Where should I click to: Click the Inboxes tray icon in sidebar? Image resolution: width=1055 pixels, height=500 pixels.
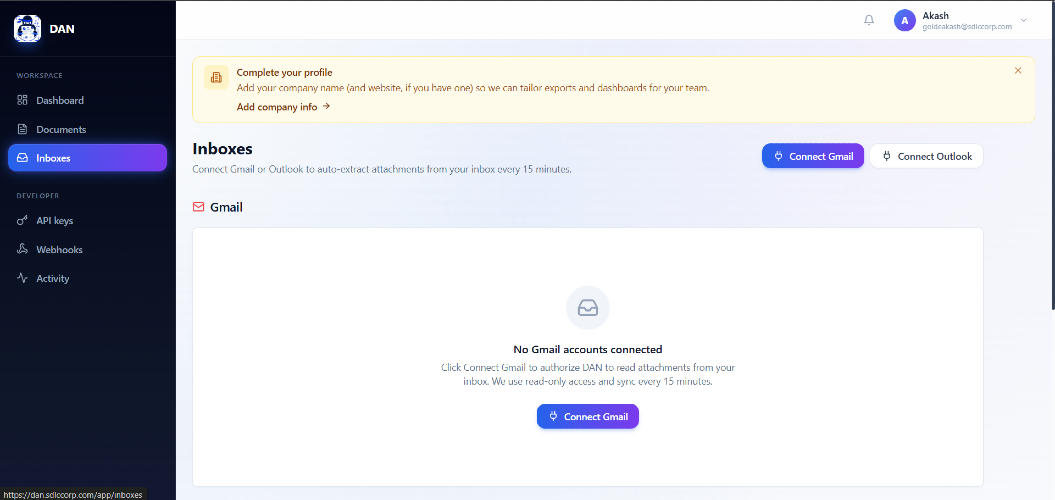22,158
